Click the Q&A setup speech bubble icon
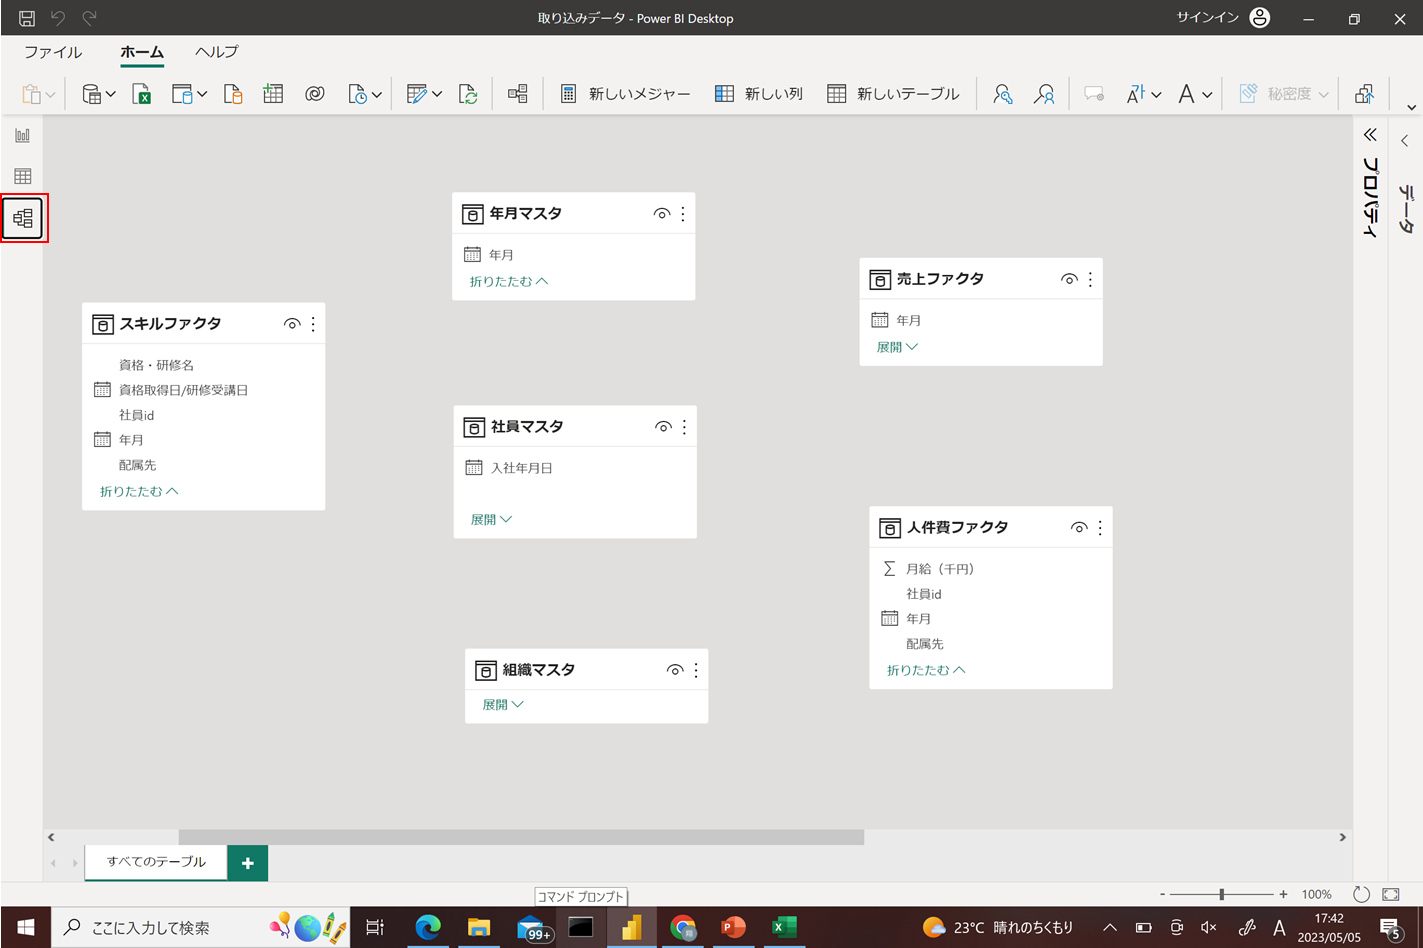 tap(1094, 94)
